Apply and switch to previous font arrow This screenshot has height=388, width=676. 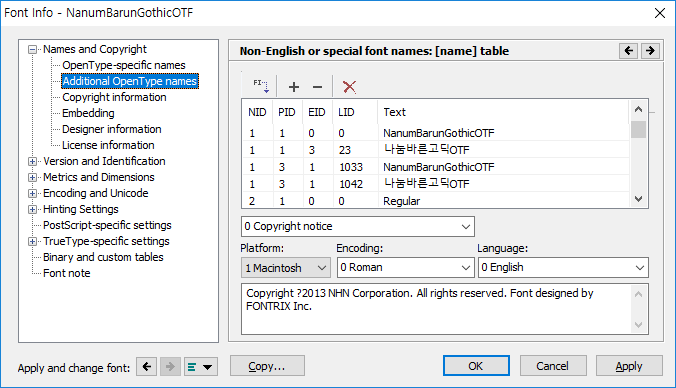click(147, 367)
